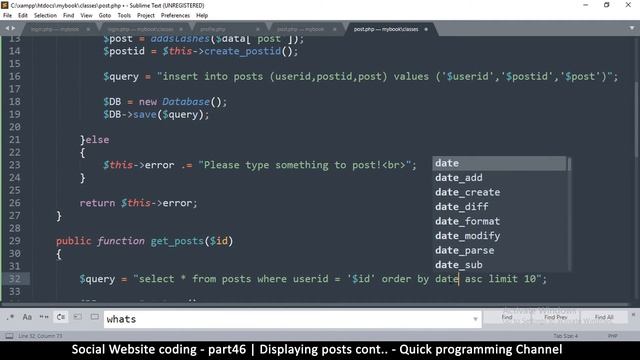Viewport: 640px width, 360px height.
Task: Toggle whole word match option
Action: 44,317
